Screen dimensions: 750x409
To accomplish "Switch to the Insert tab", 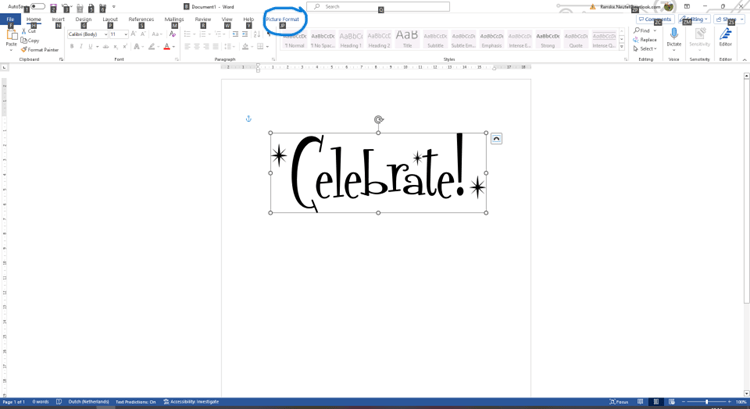I will 58,19.
